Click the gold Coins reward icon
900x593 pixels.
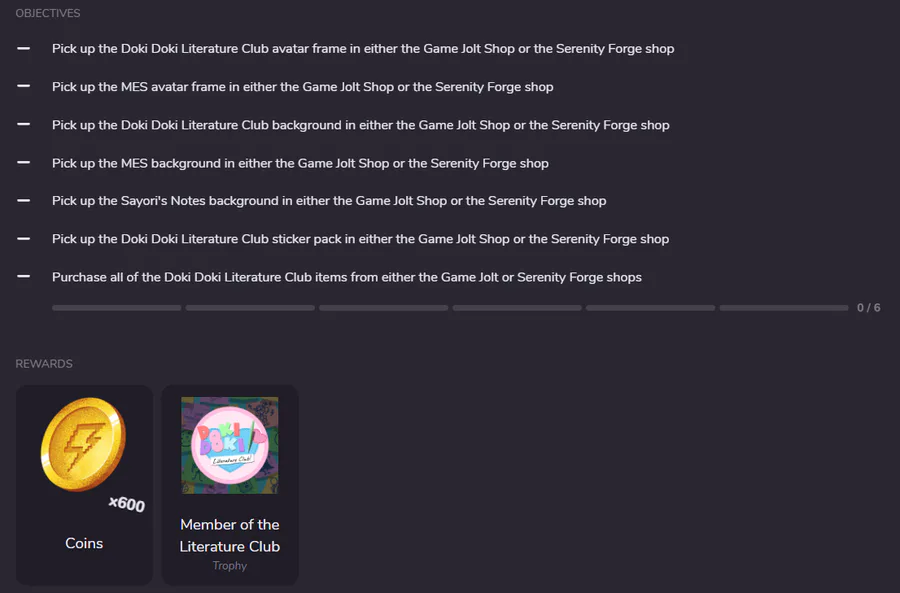tap(83, 444)
